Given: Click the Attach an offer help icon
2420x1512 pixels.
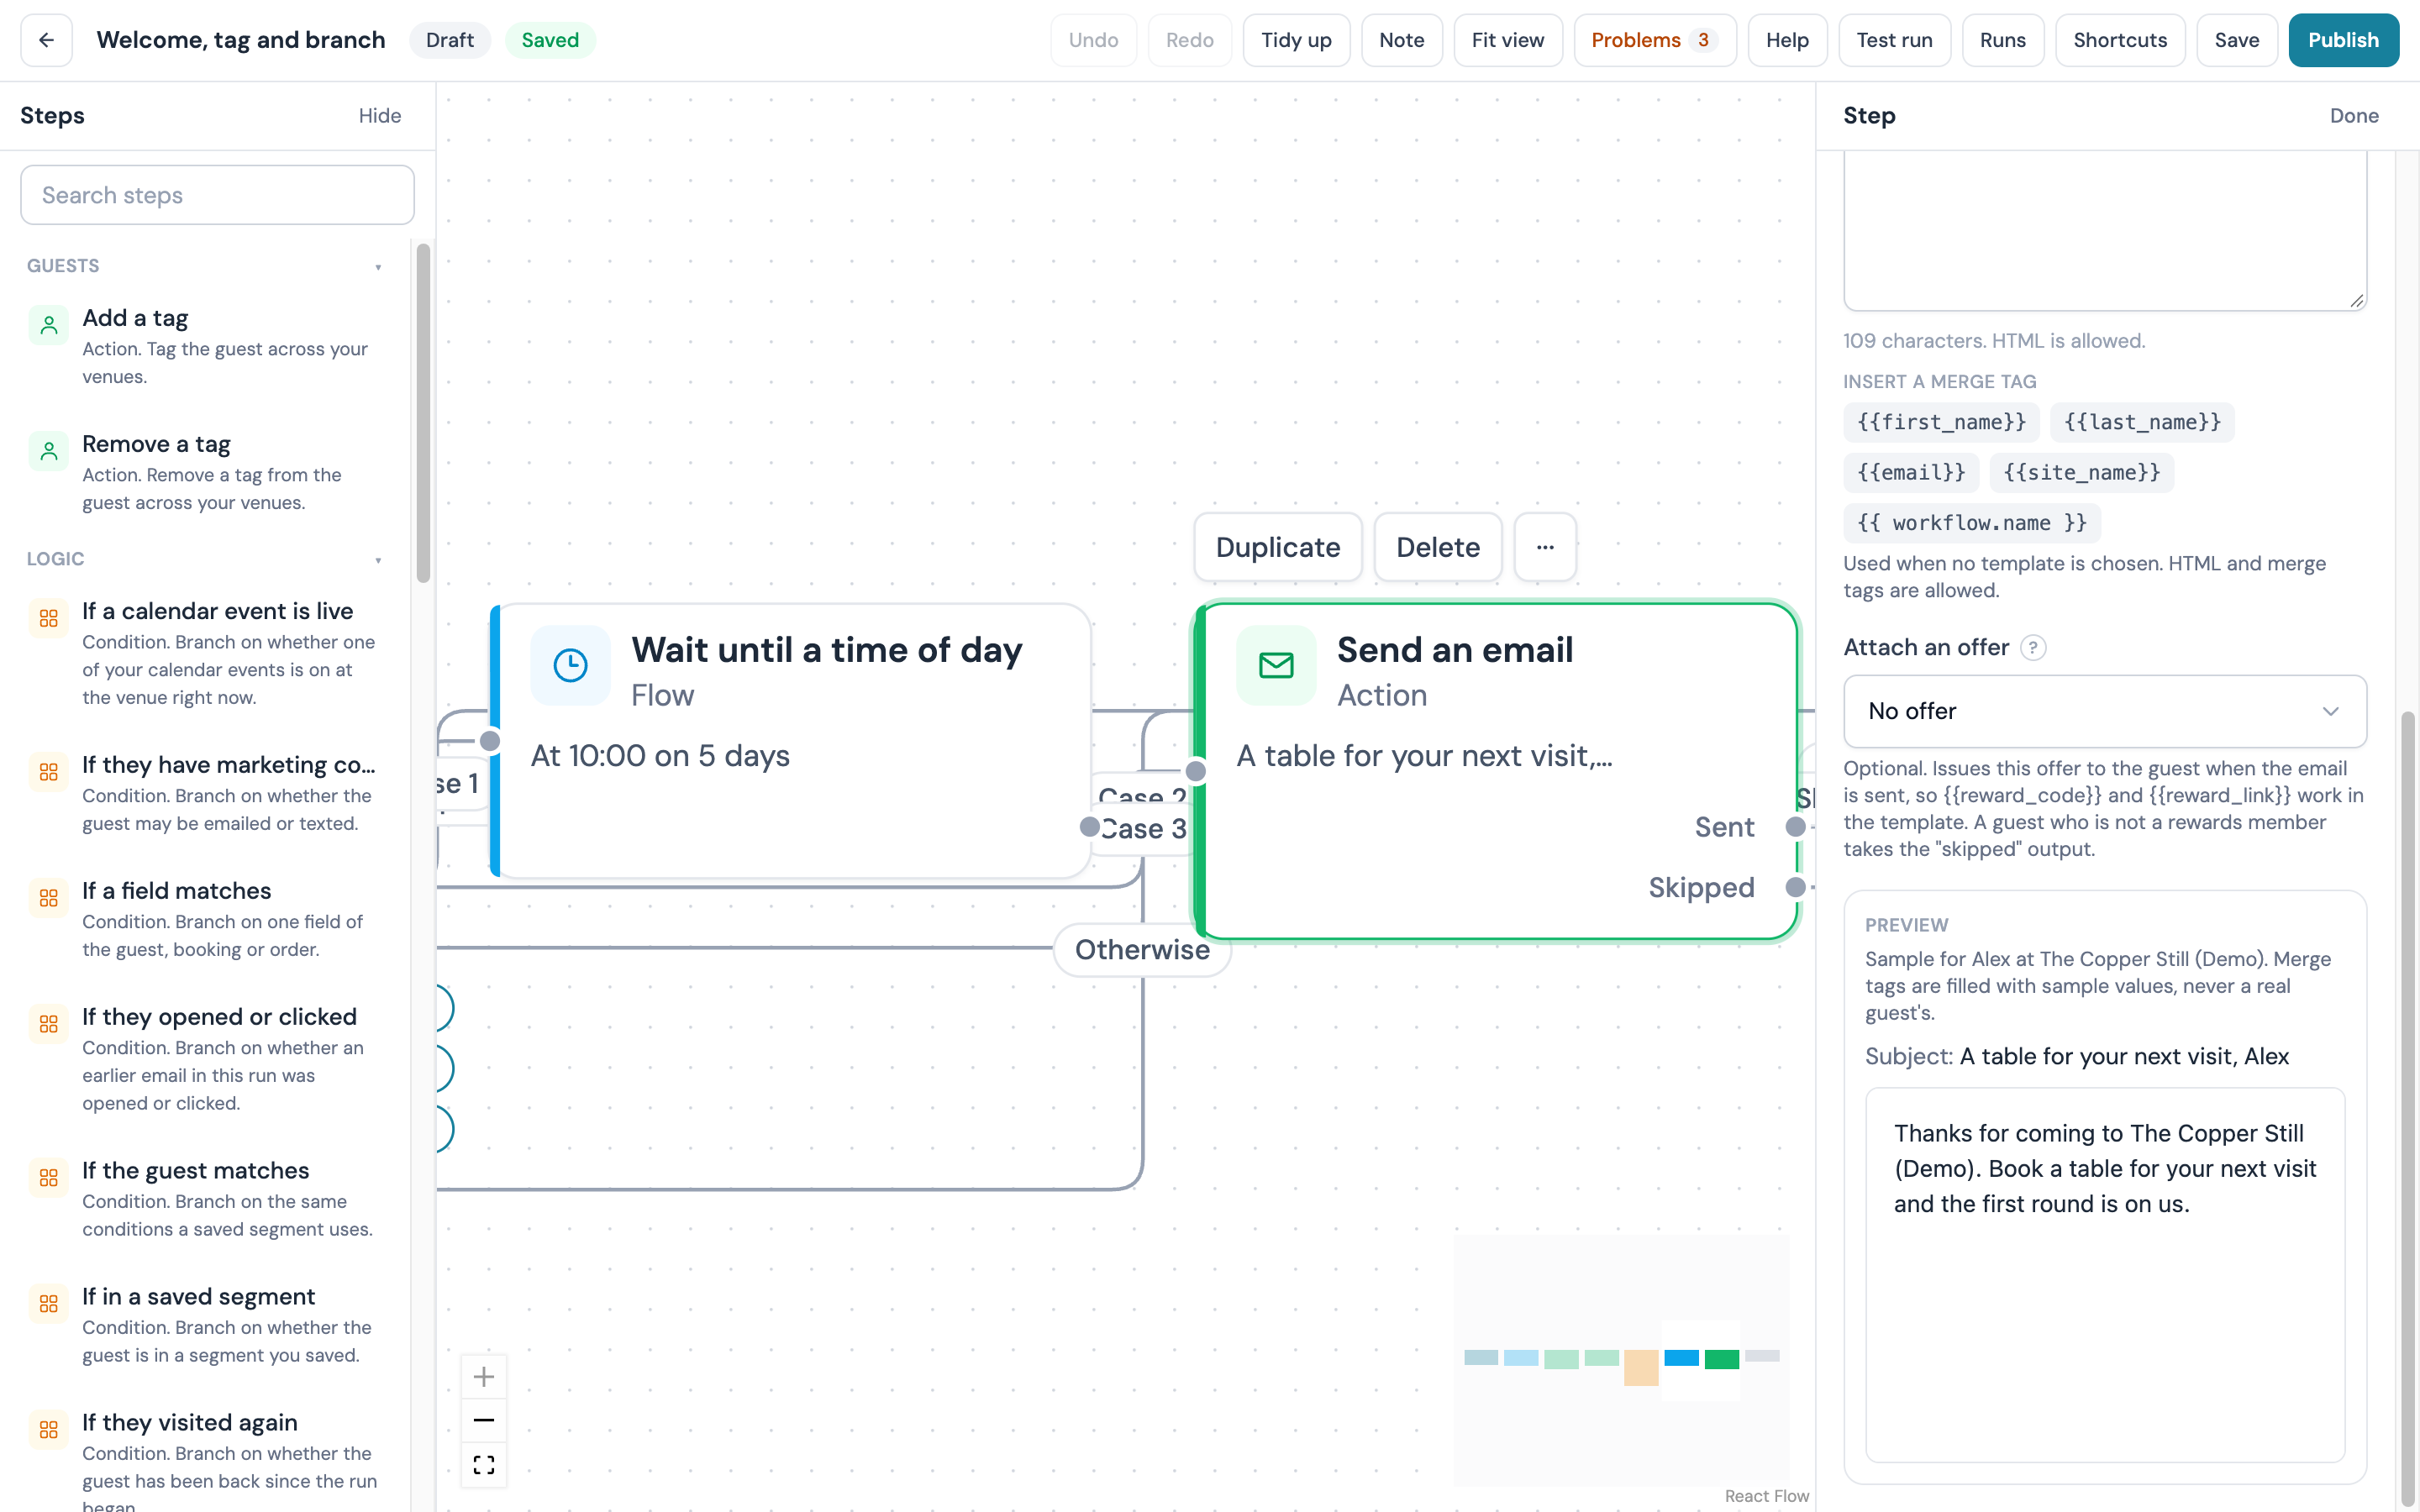Looking at the screenshot, I should [x=2033, y=648].
